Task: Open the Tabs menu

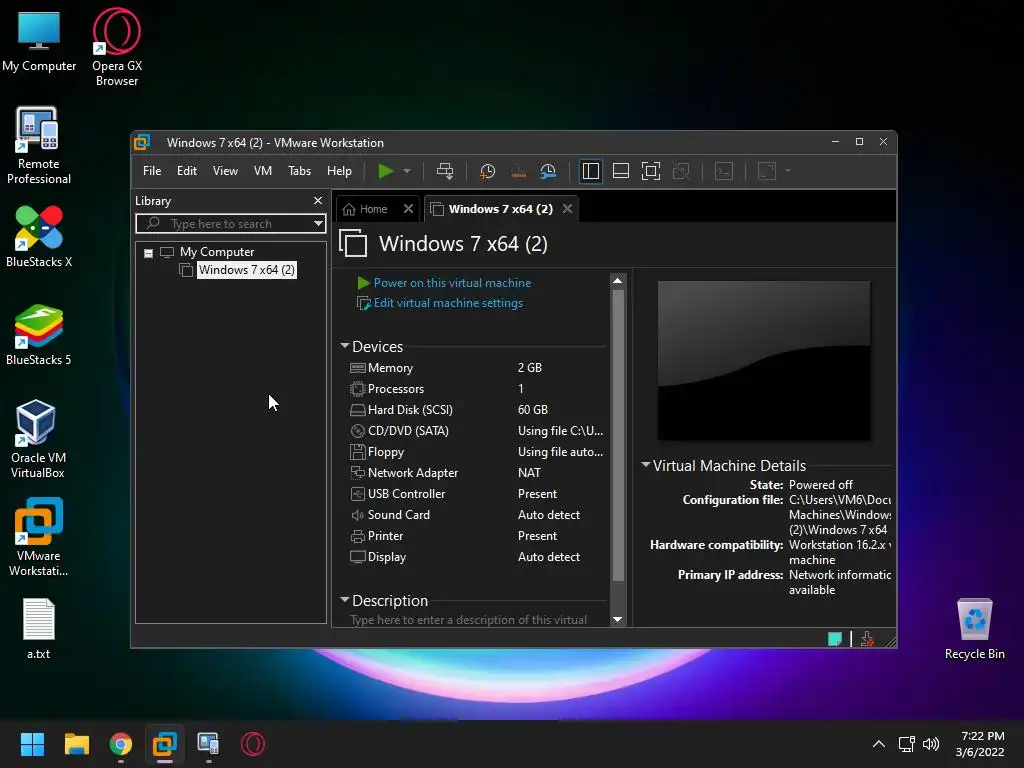Action: pos(299,171)
